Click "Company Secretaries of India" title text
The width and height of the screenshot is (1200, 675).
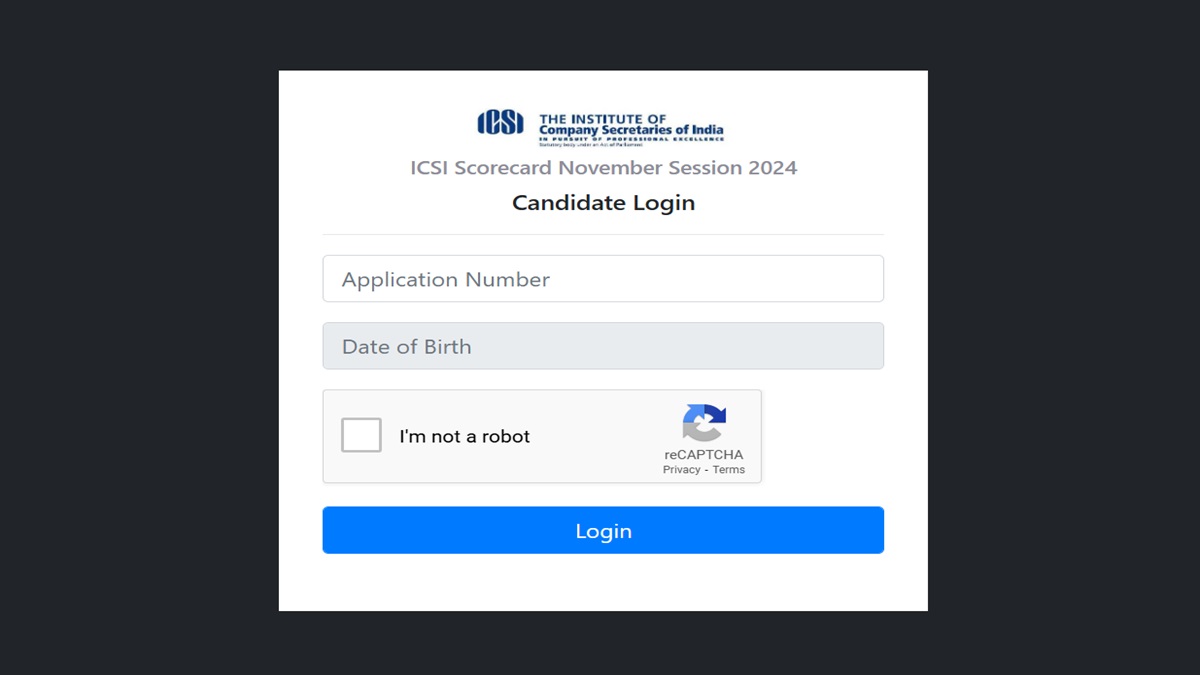click(x=630, y=130)
